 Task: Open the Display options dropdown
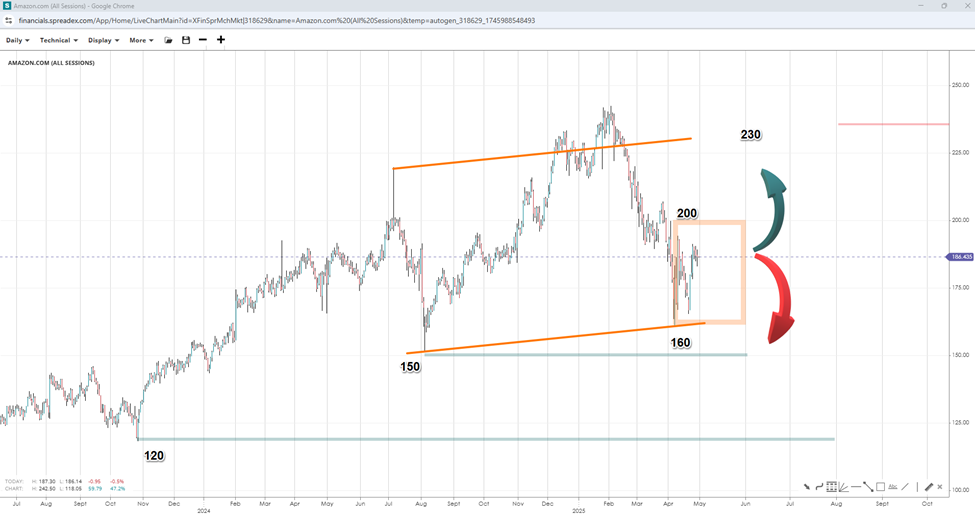click(103, 40)
